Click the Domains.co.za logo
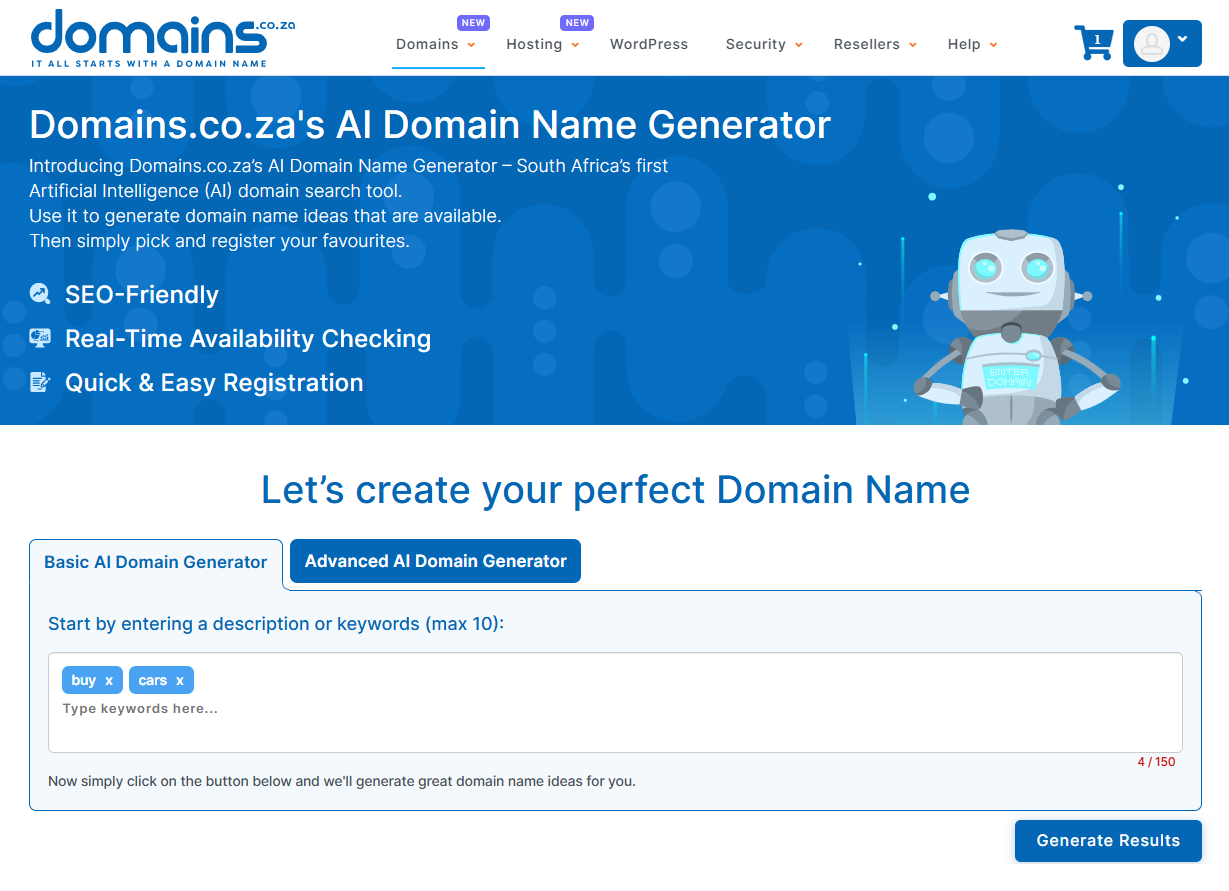This screenshot has height=891, width=1229. coord(163,38)
